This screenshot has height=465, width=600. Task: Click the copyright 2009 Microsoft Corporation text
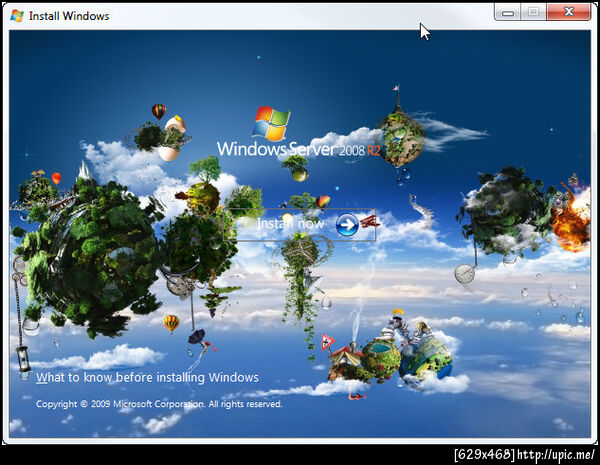point(159,404)
